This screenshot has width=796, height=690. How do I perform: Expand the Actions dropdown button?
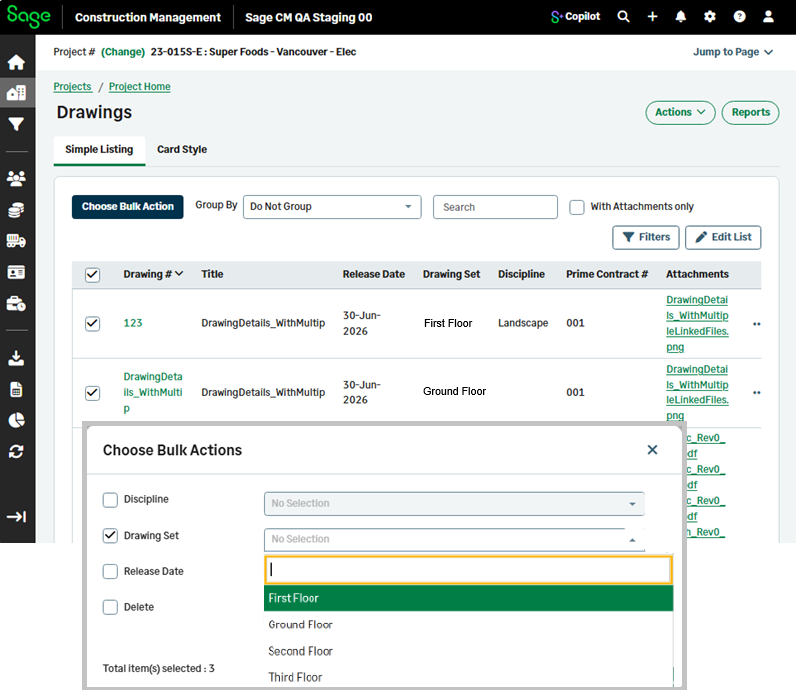(680, 112)
